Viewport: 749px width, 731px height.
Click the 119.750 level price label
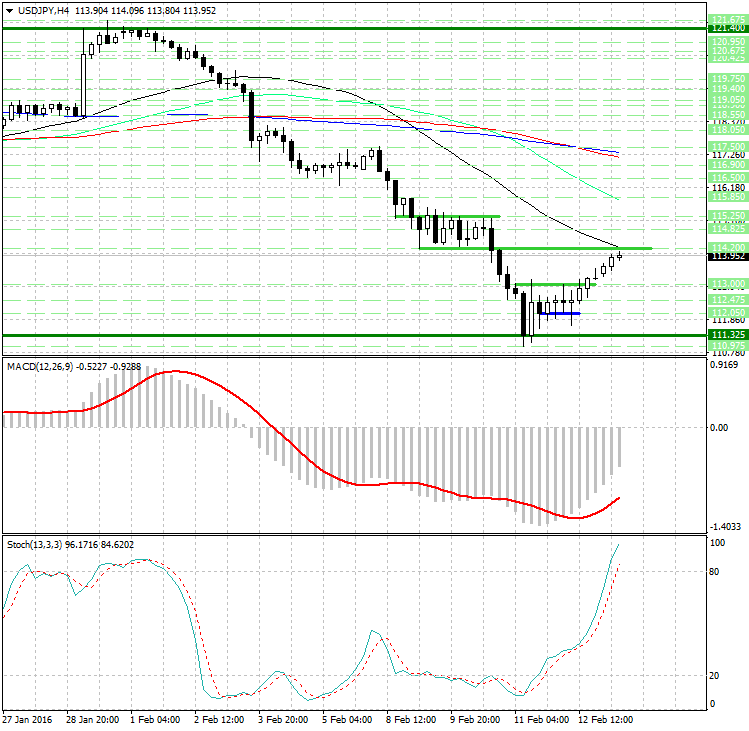(728, 78)
